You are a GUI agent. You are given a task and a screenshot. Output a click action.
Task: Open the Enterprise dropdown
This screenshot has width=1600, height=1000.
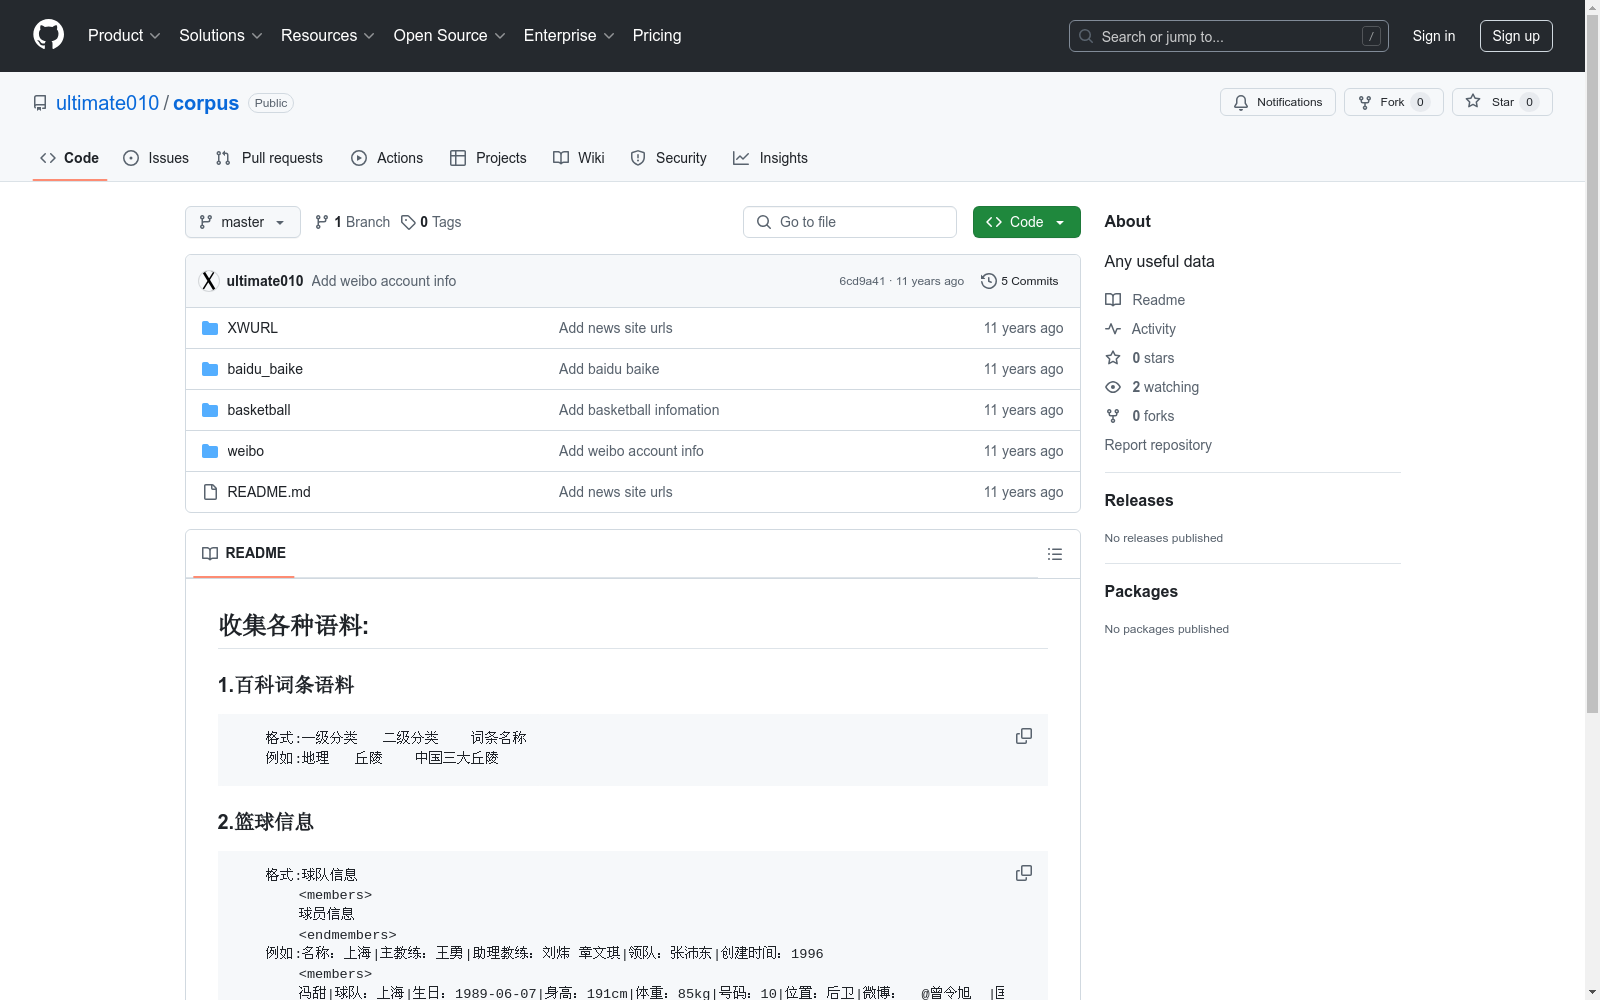tap(569, 35)
